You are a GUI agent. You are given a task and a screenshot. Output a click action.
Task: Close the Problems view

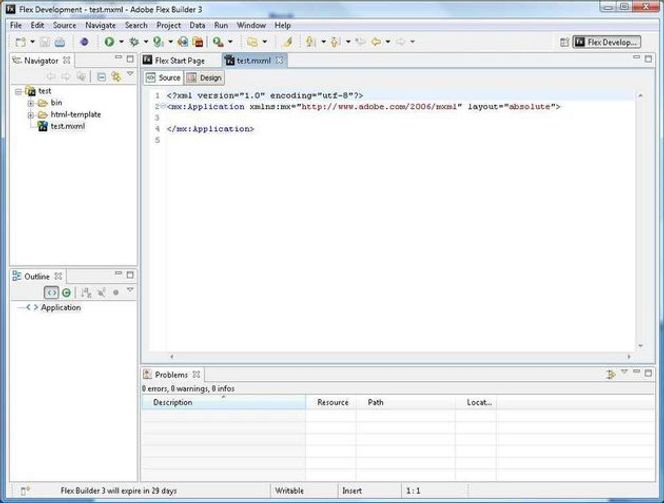pyautogui.click(x=196, y=375)
